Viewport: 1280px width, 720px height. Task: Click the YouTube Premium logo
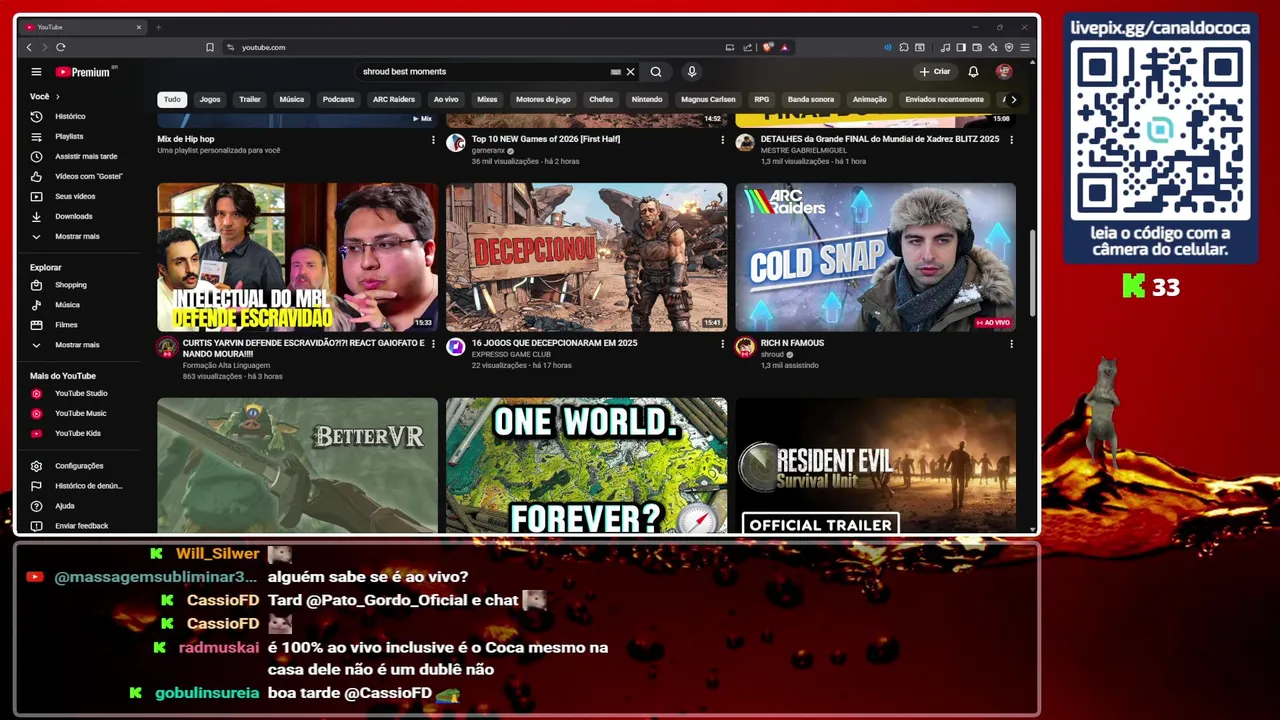point(86,72)
